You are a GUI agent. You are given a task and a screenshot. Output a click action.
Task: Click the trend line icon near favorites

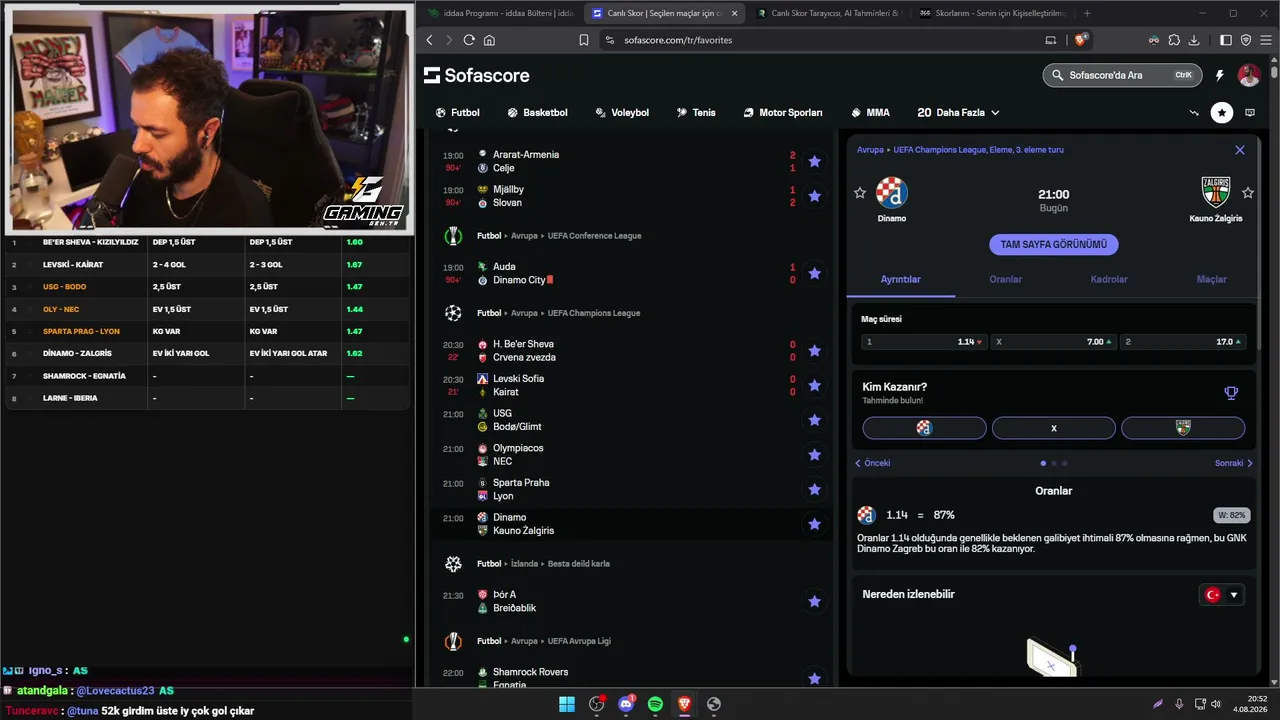(x=1194, y=113)
